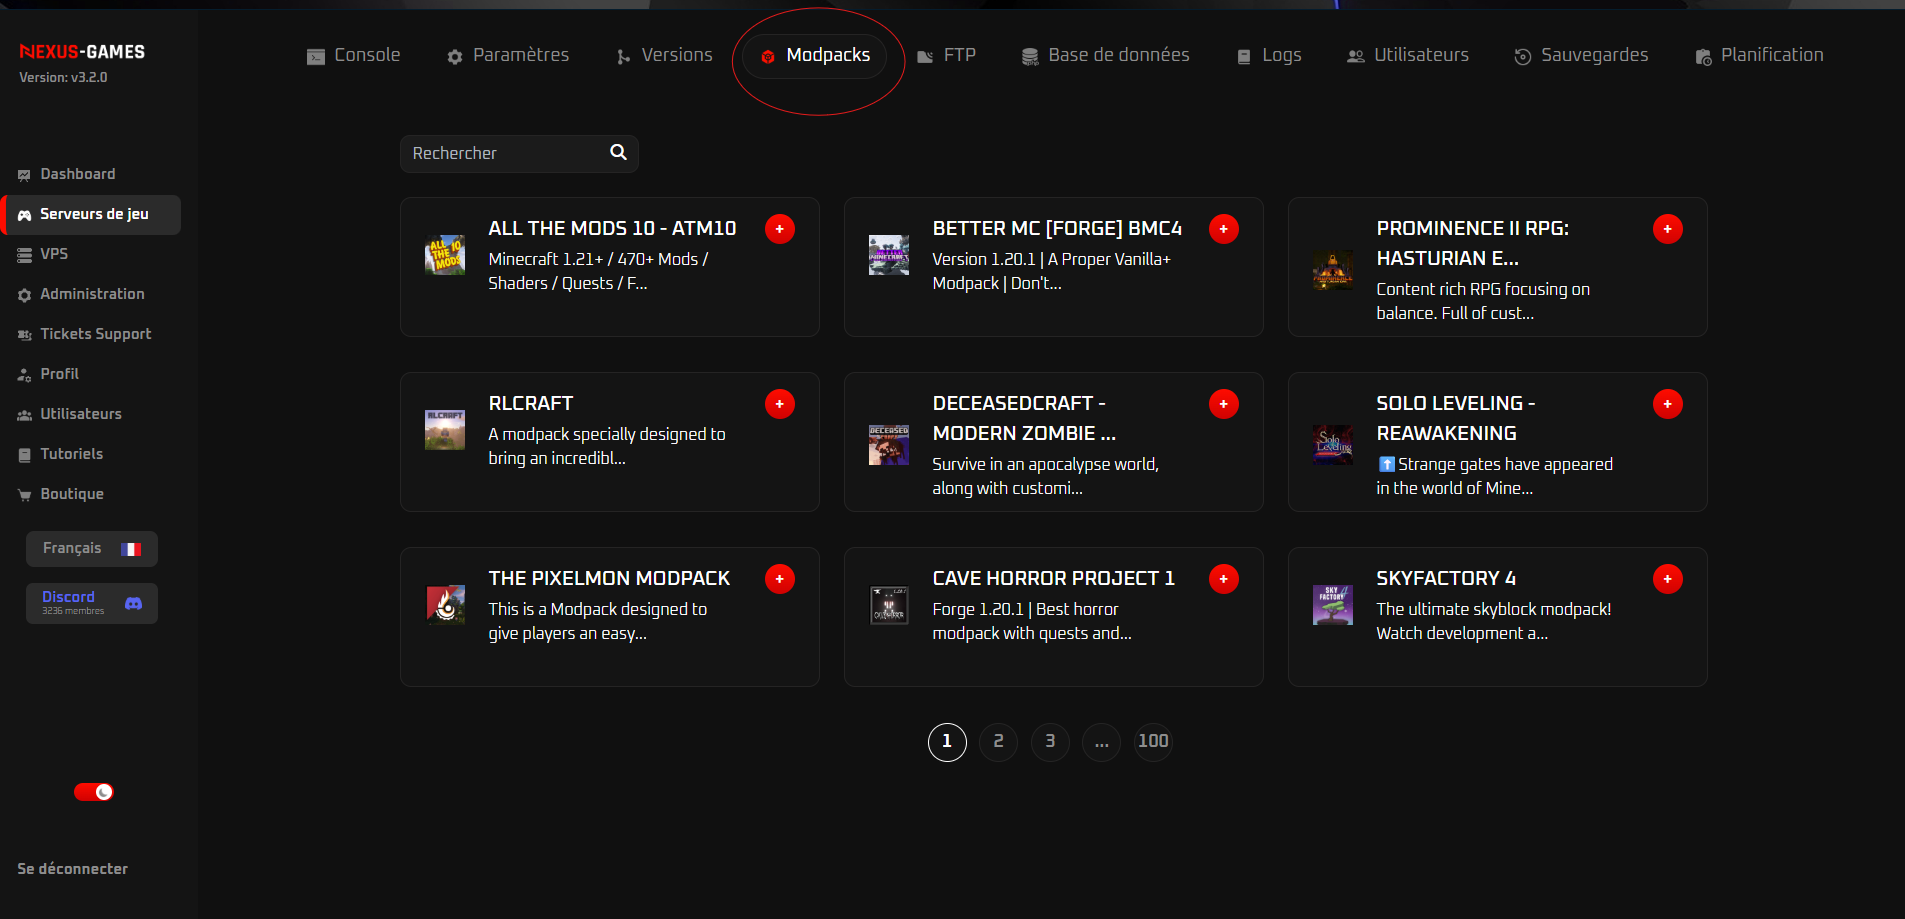Click the Version v3.2.0 label
Viewport: 1905px width, 919px height.
pyautogui.click(x=63, y=77)
